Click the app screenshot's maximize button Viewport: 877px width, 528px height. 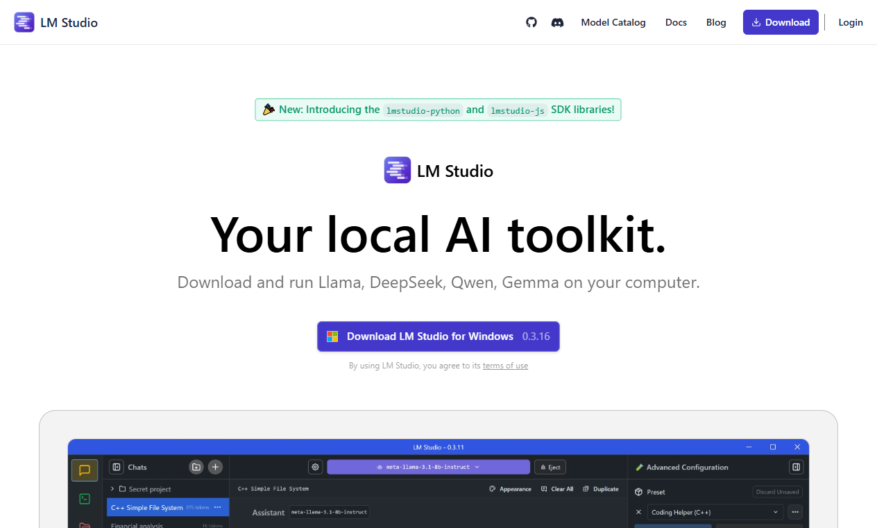(x=773, y=447)
